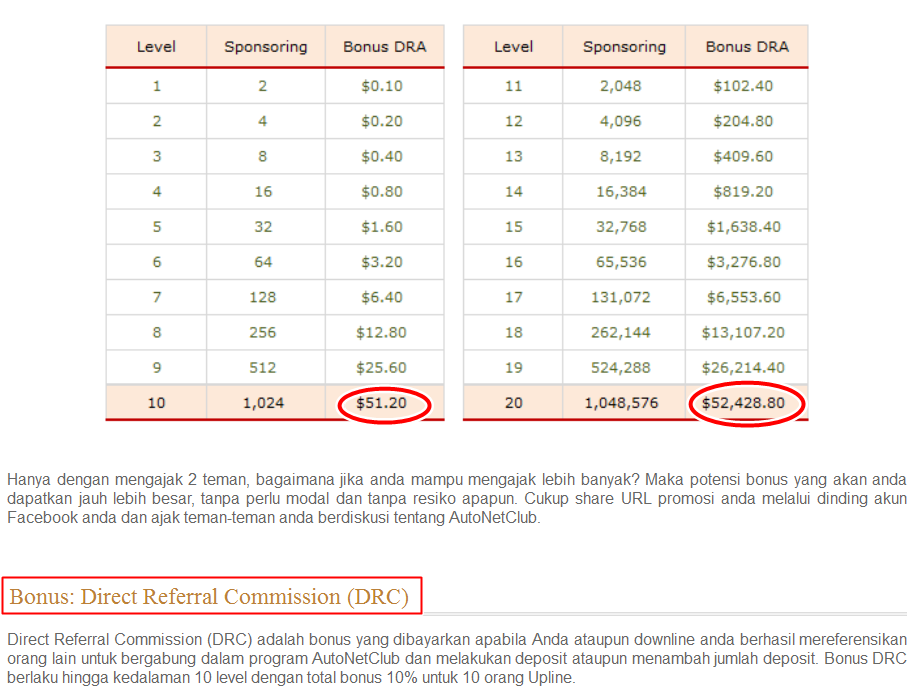
Task: Click the level 15 cell
Action: (513, 227)
